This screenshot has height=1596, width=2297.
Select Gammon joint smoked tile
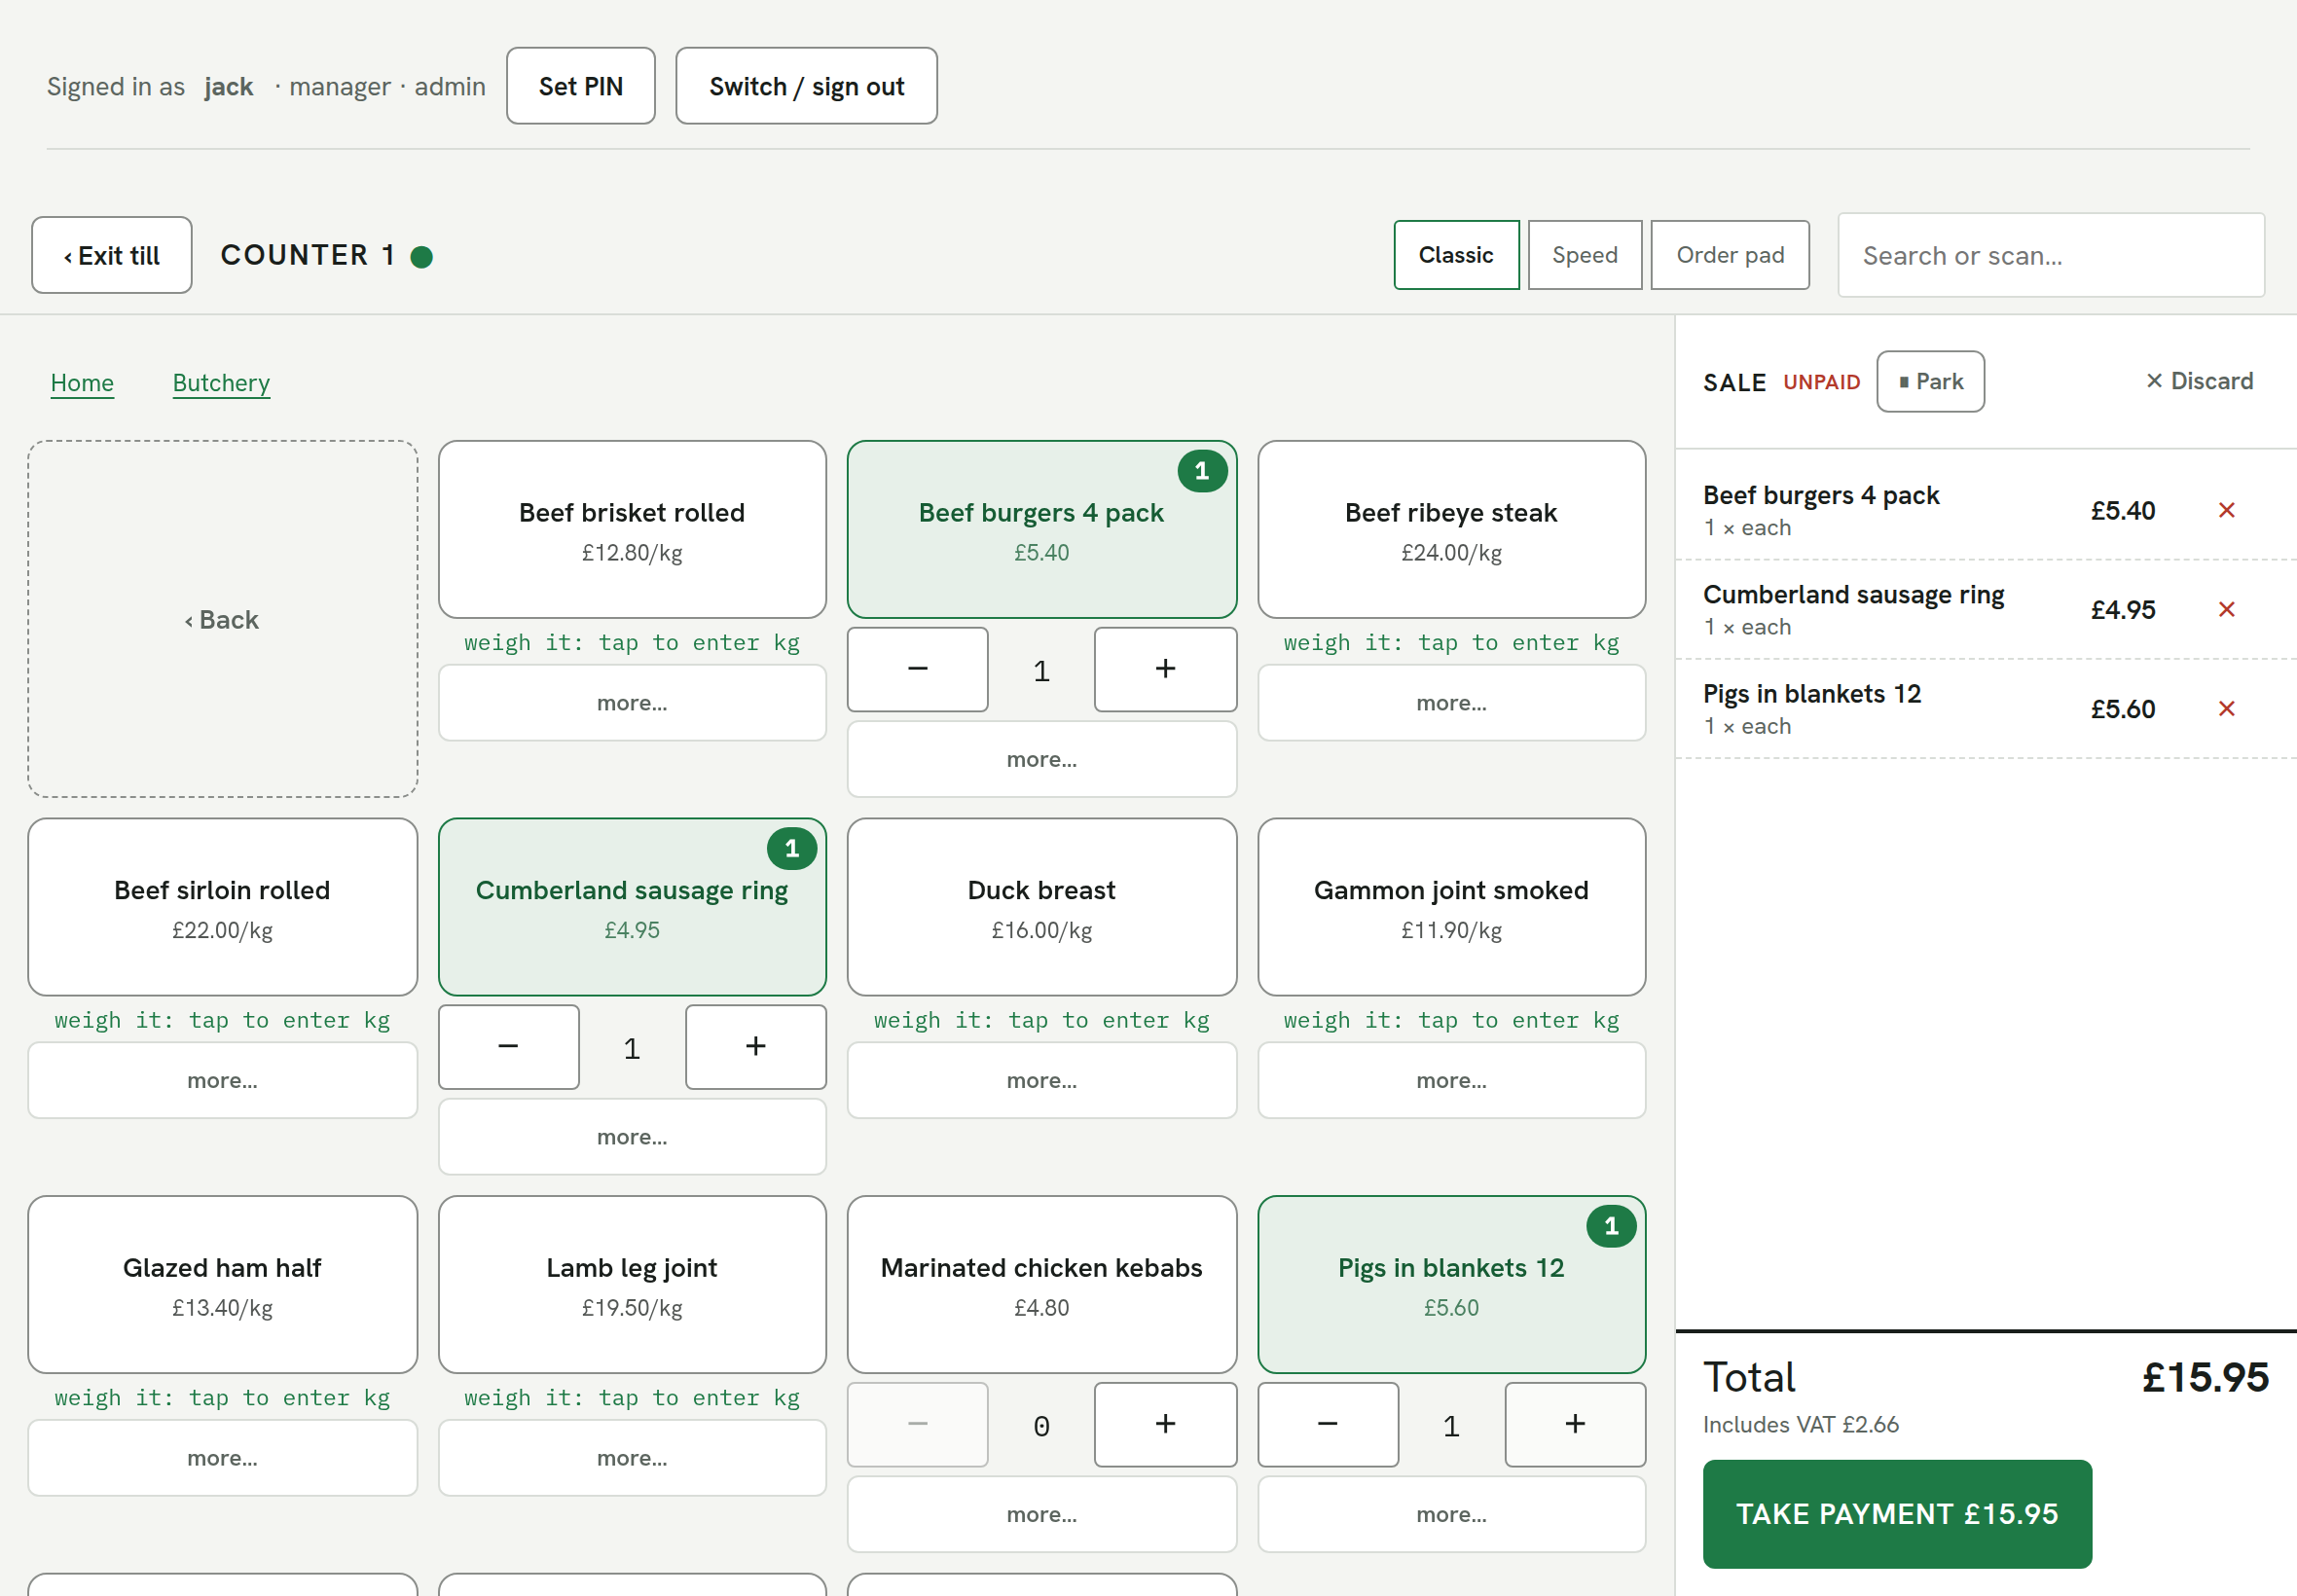pyautogui.click(x=1451, y=907)
